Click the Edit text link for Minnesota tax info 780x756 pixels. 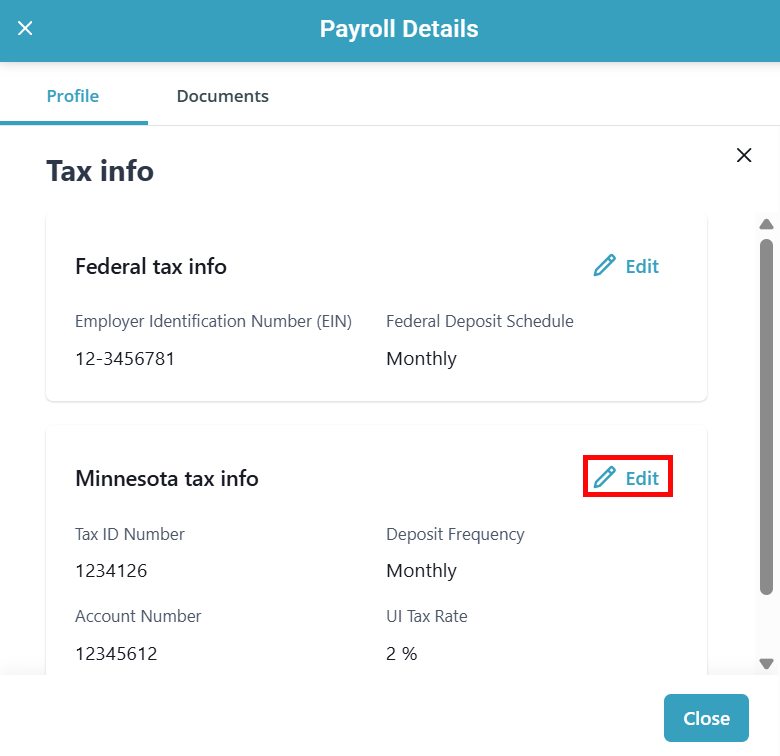pos(642,478)
